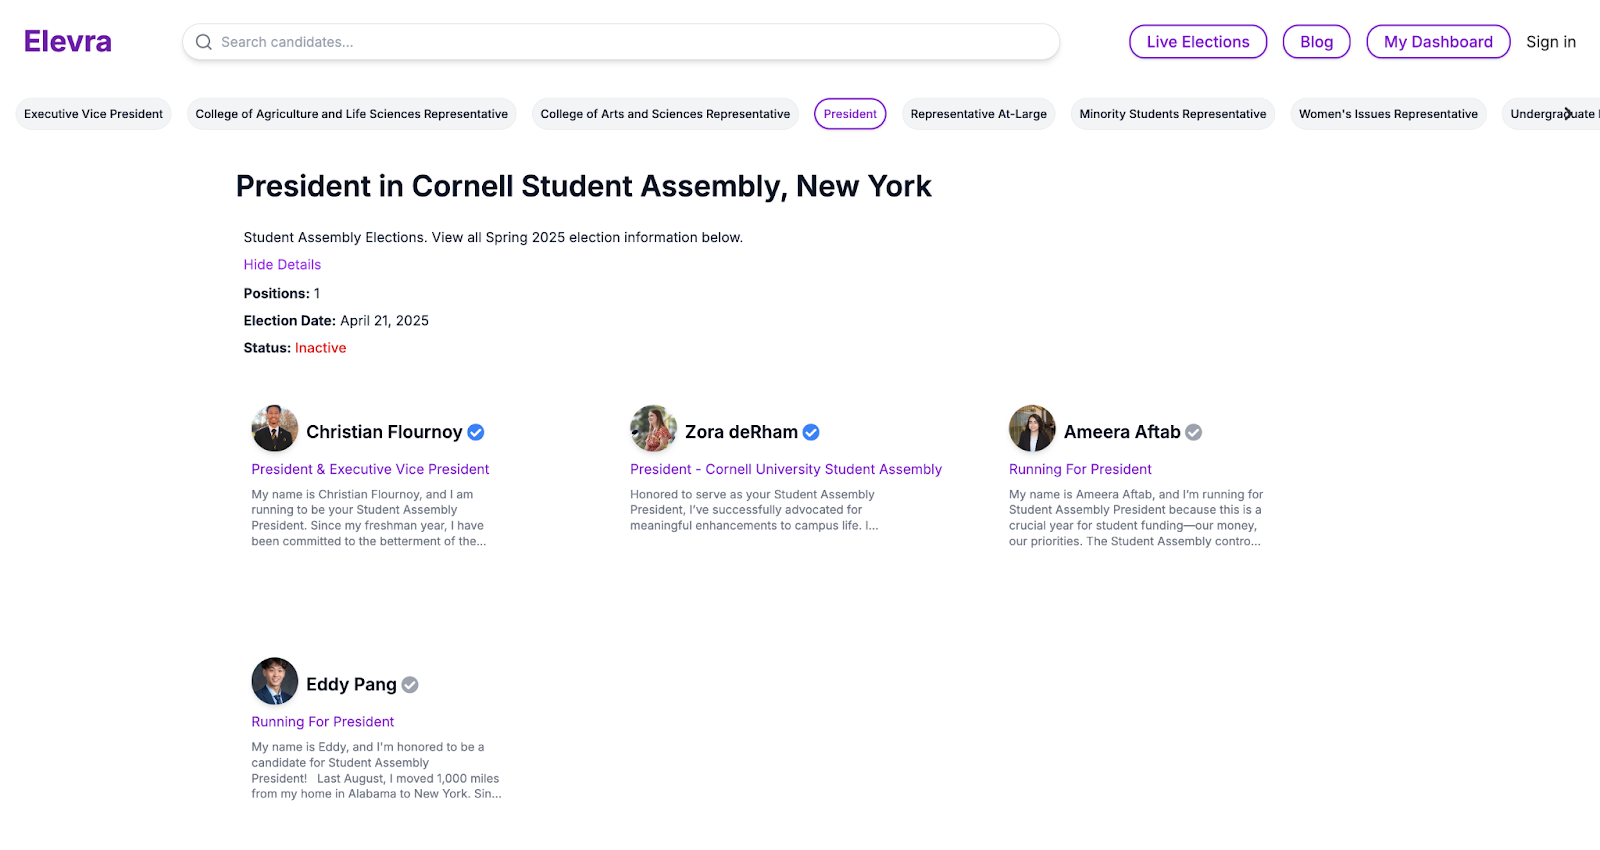Click the Elevra logo
Screen dimensions: 1600x850
pos(68,42)
